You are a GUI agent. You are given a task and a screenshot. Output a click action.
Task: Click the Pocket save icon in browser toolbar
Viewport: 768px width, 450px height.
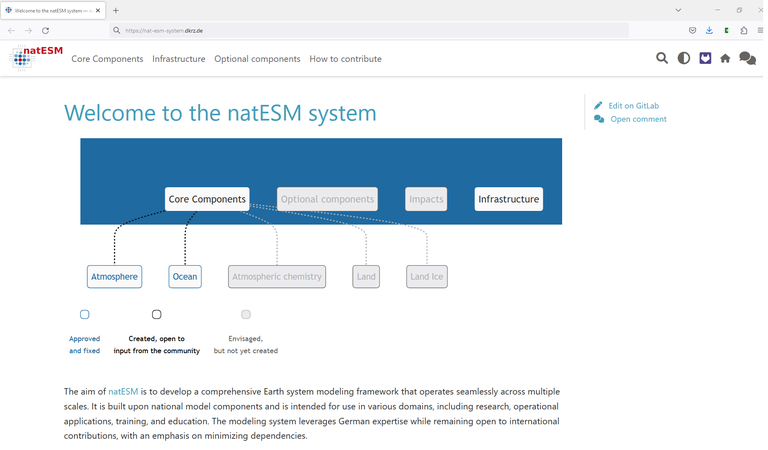click(692, 30)
